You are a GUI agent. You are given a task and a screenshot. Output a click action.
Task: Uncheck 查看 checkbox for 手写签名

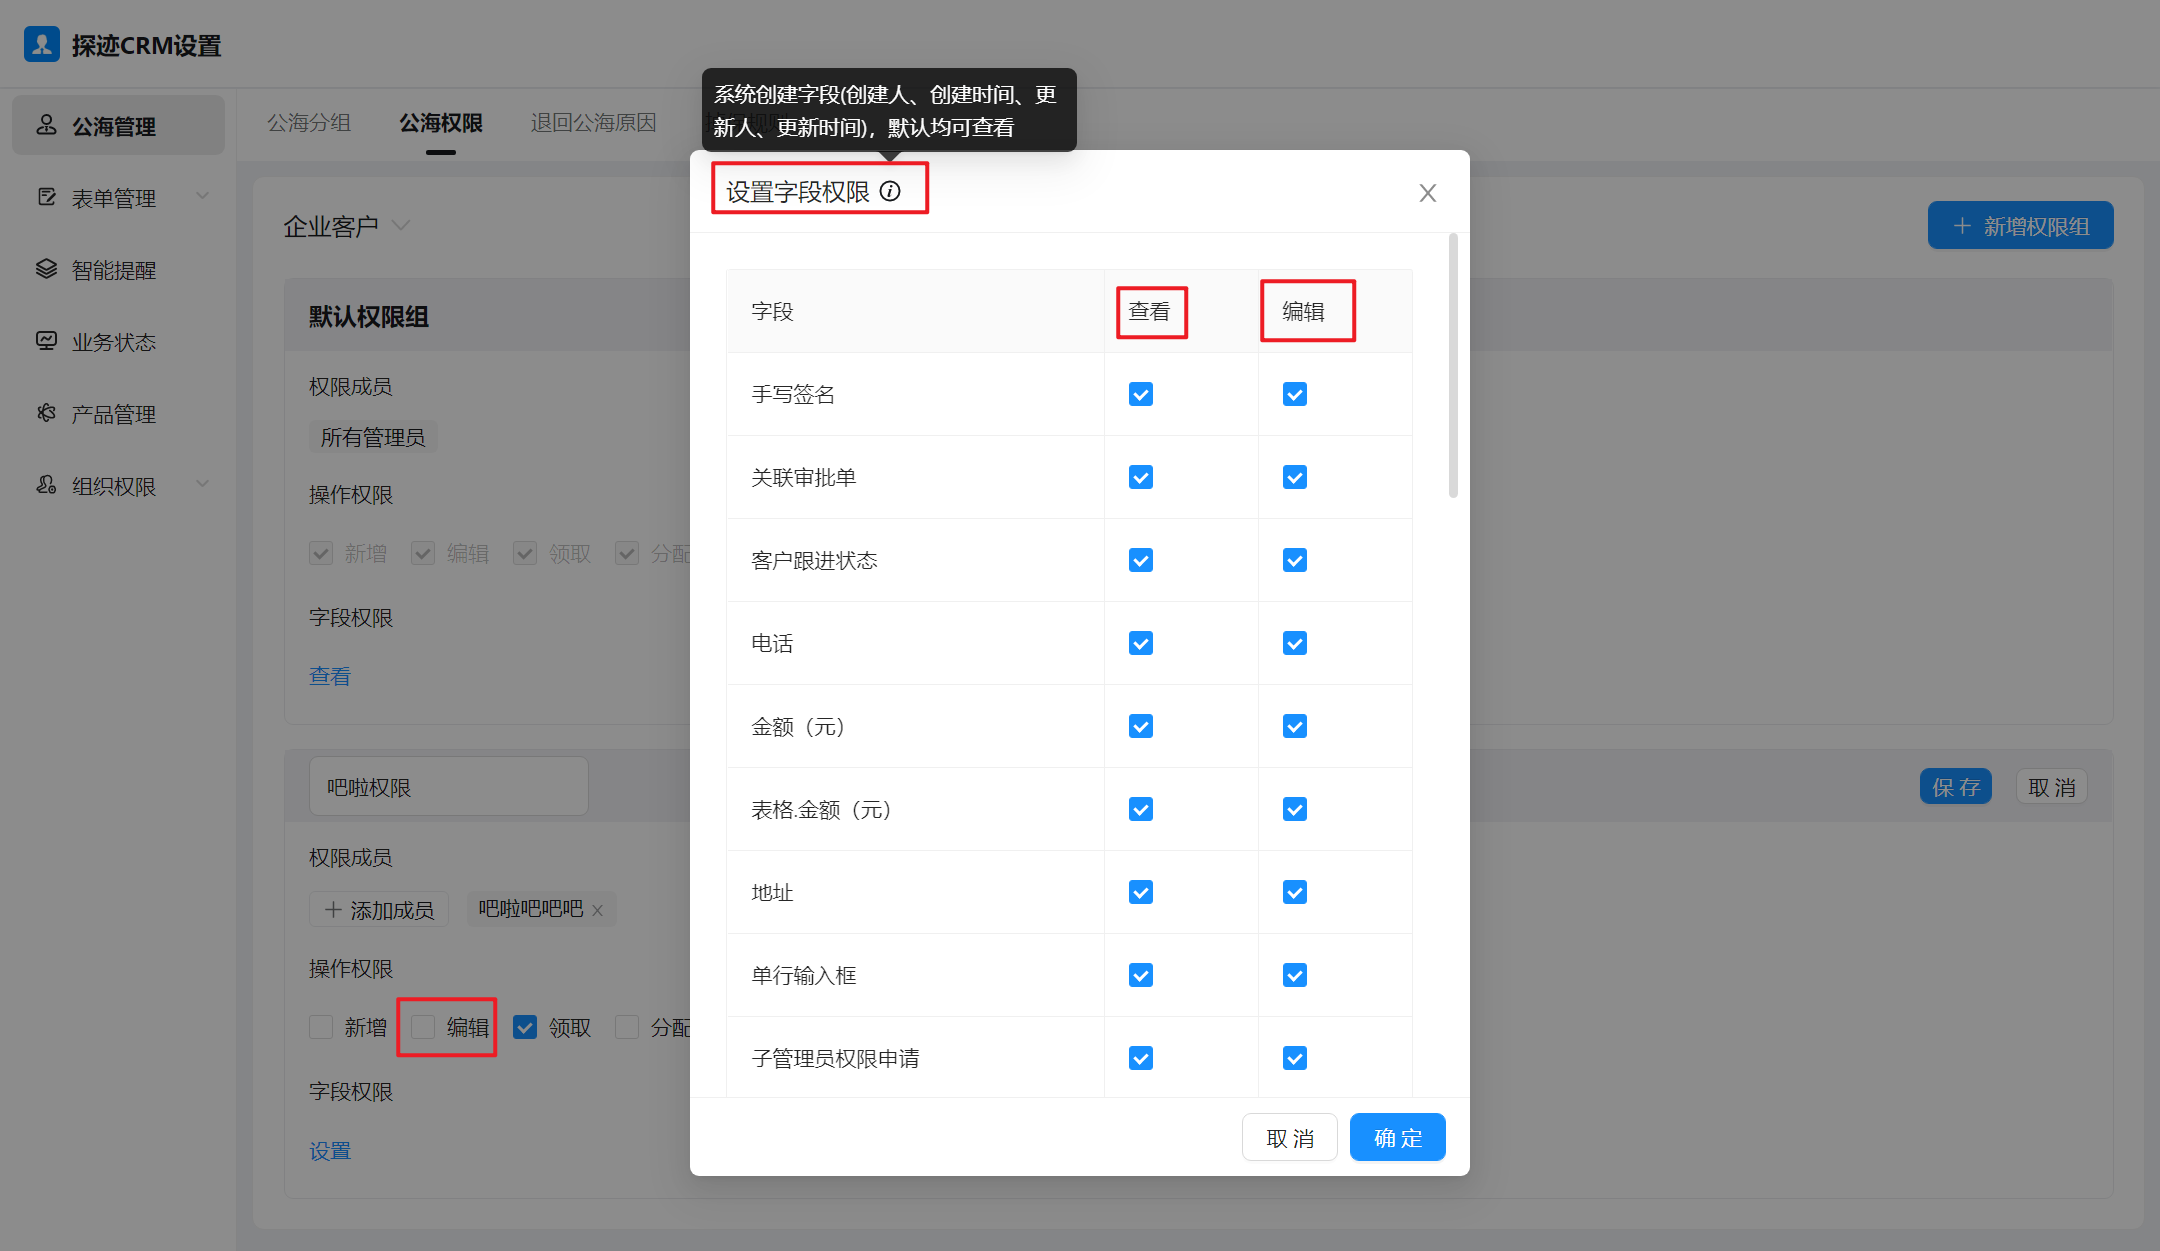(x=1140, y=394)
